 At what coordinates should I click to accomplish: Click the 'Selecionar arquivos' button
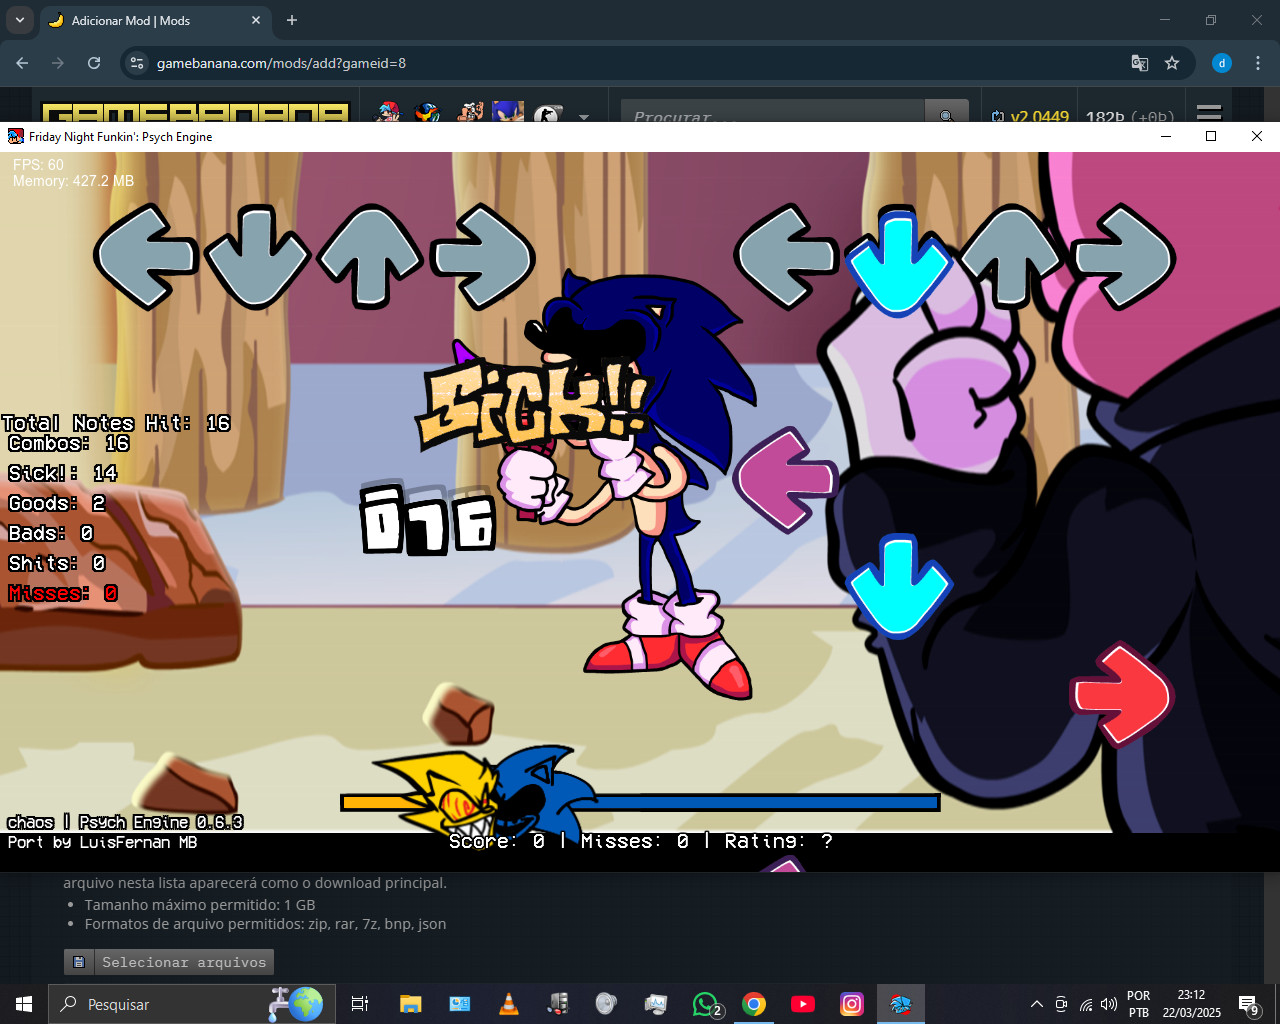tap(169, 962)
